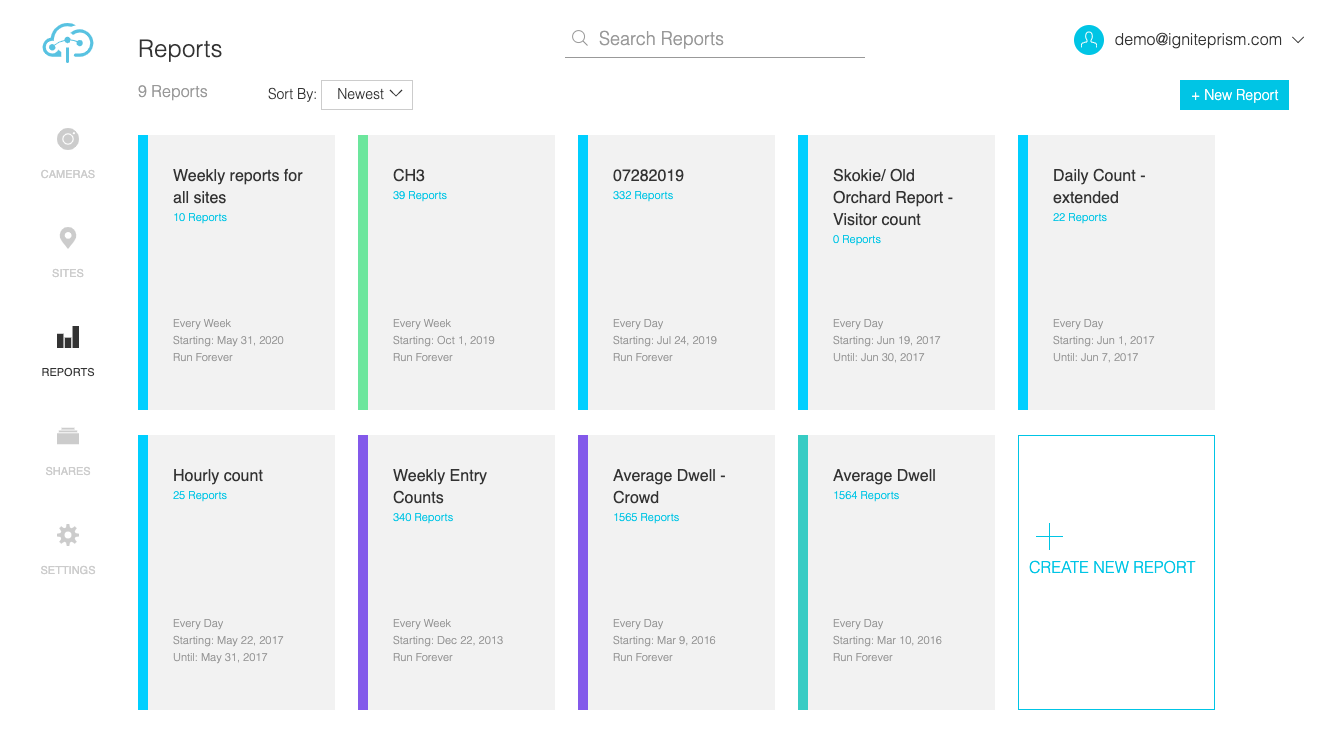Click the 1565 Reports link
Viewport: 1329px width, 741px height.
(646, 517)
